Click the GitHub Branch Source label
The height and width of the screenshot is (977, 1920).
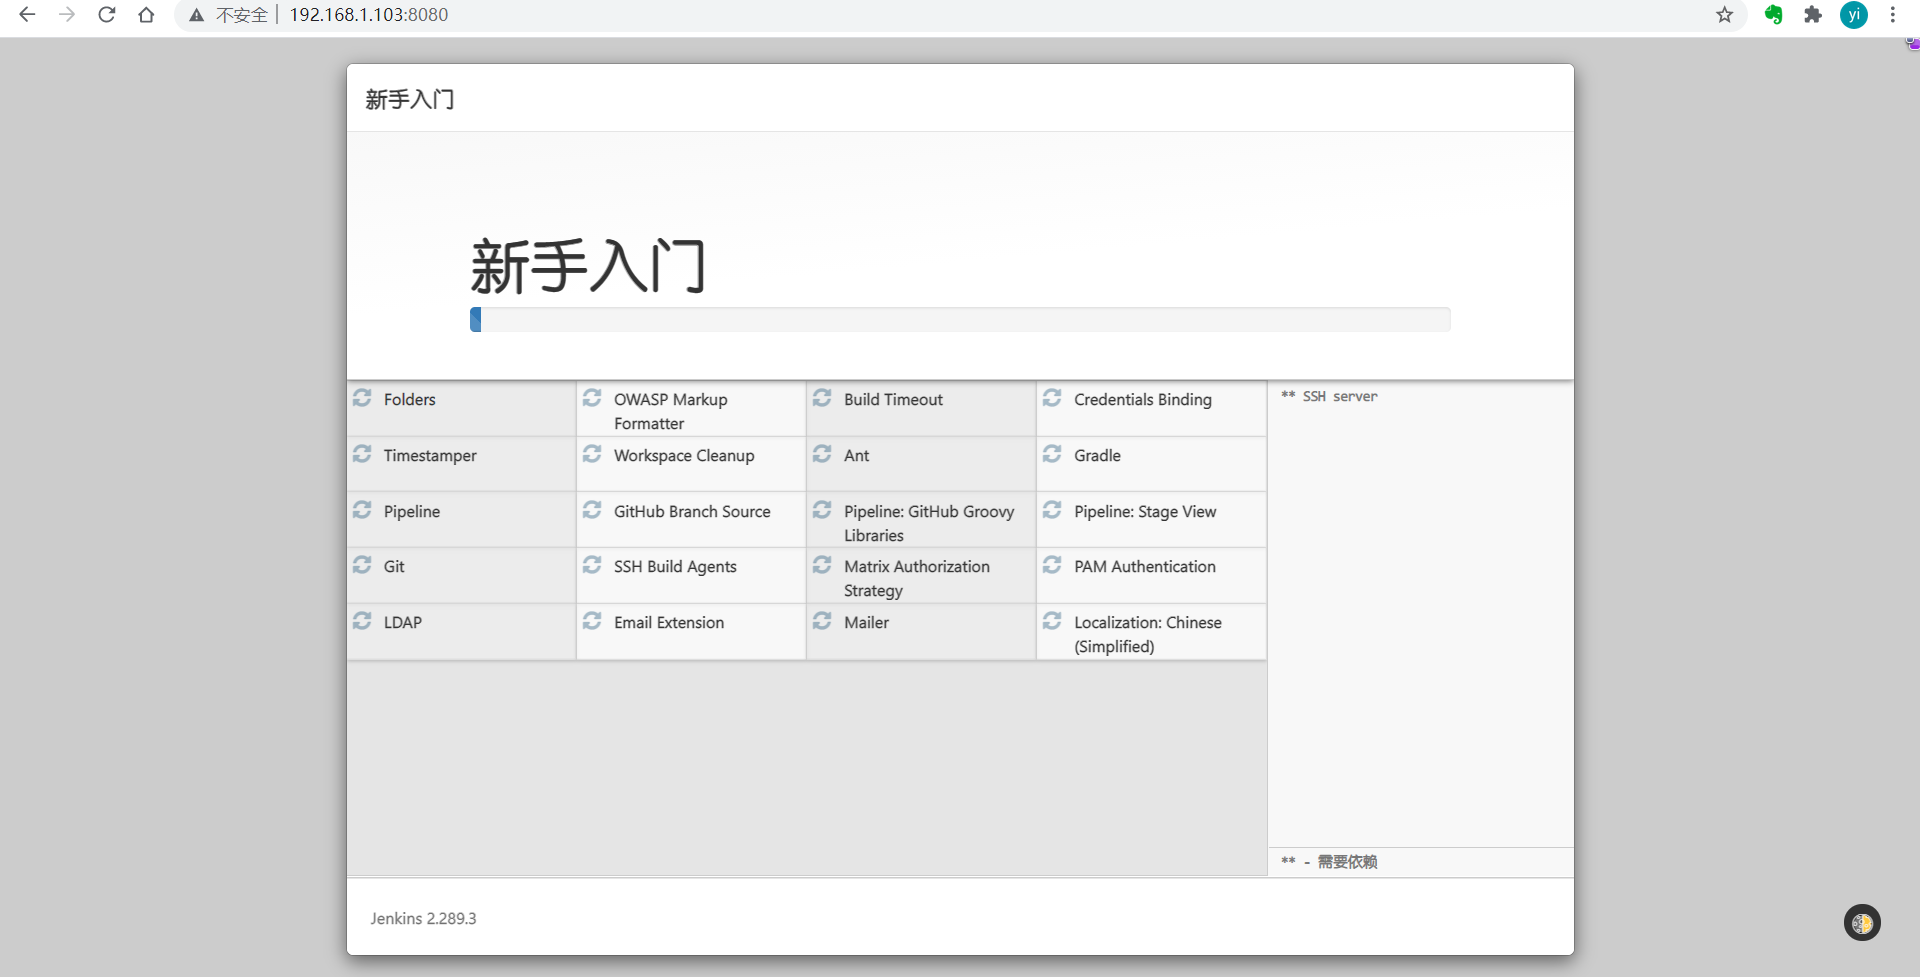coord(692,512)
